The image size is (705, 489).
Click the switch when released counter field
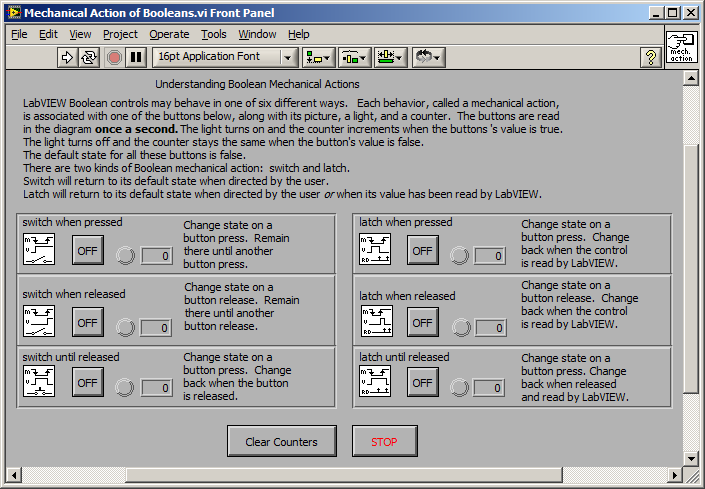tap(156, 328)
